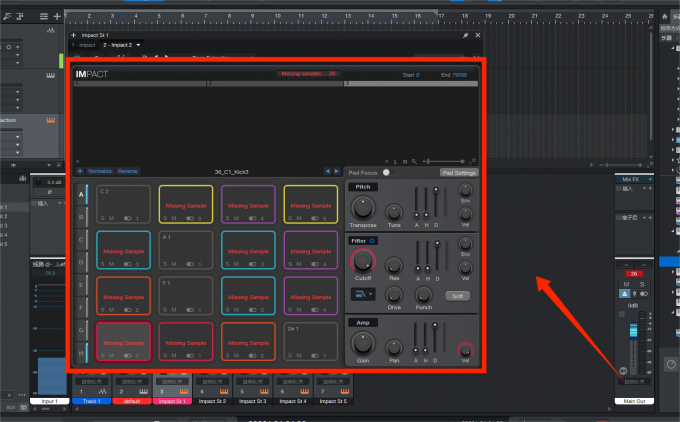680x422 pixels.
Task: Click the bar-chart icon above input channel
Action: tap(23, 178)
